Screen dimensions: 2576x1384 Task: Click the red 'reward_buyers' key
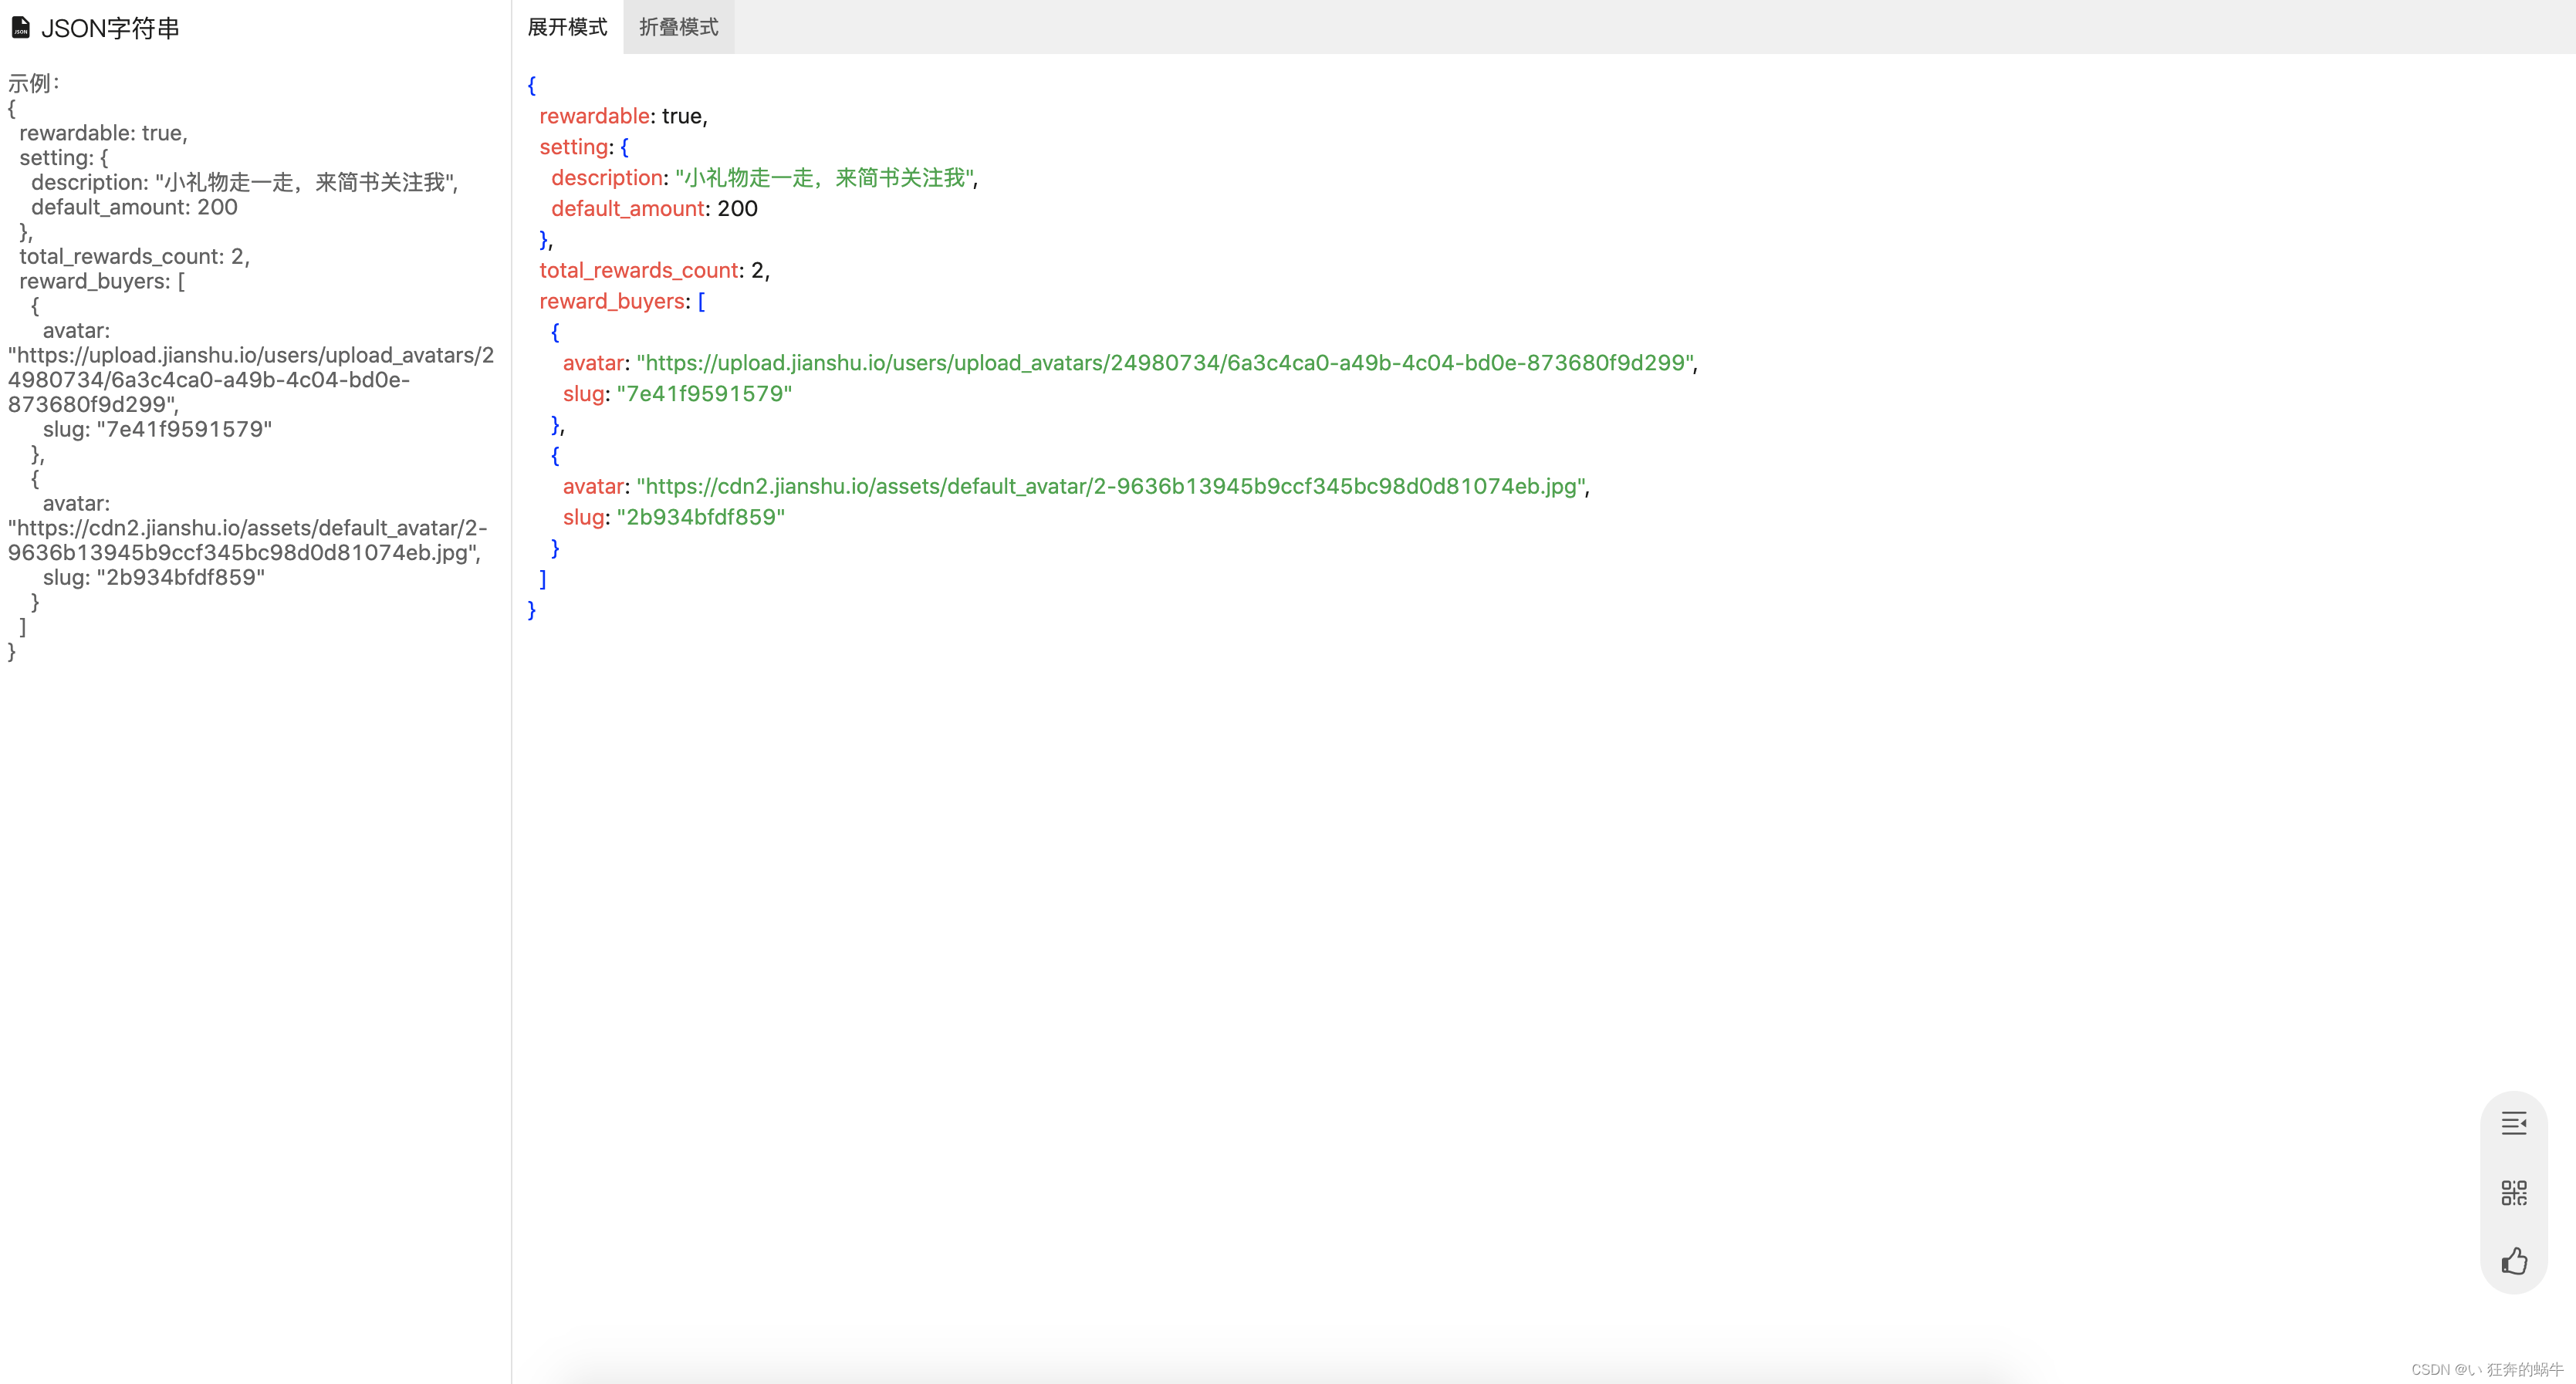pos(611,301)
